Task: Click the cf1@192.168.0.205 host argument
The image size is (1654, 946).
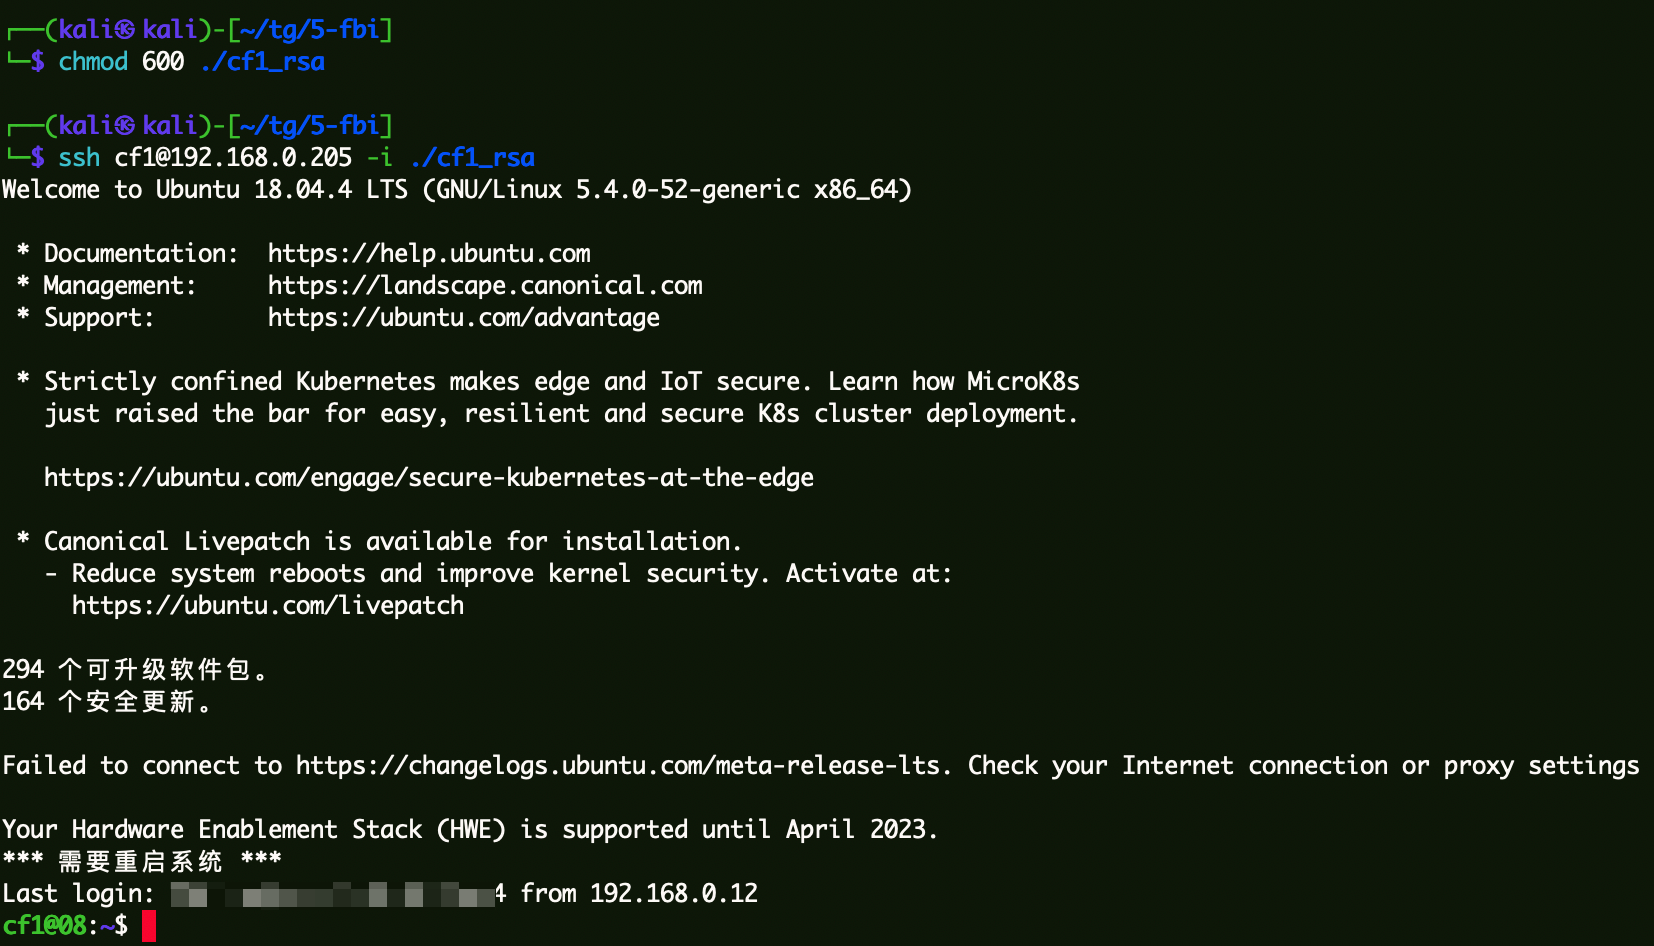Action: click(233, 158)
